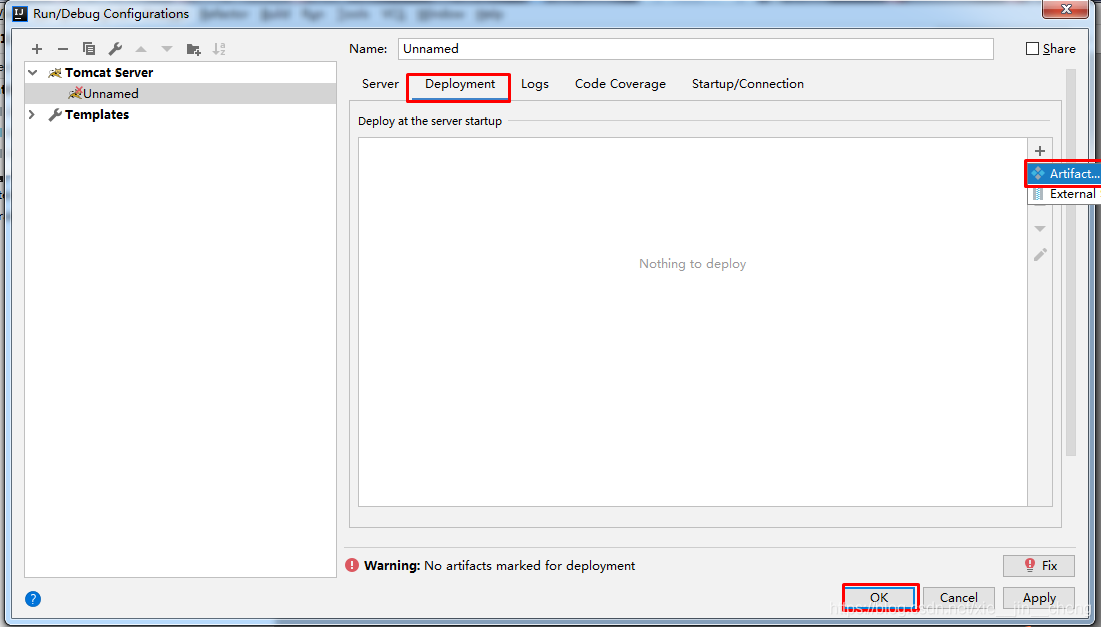Remove configuration with minus icon
The image size is (1101, 627).
pyautogui.click(x=62, y=49)
